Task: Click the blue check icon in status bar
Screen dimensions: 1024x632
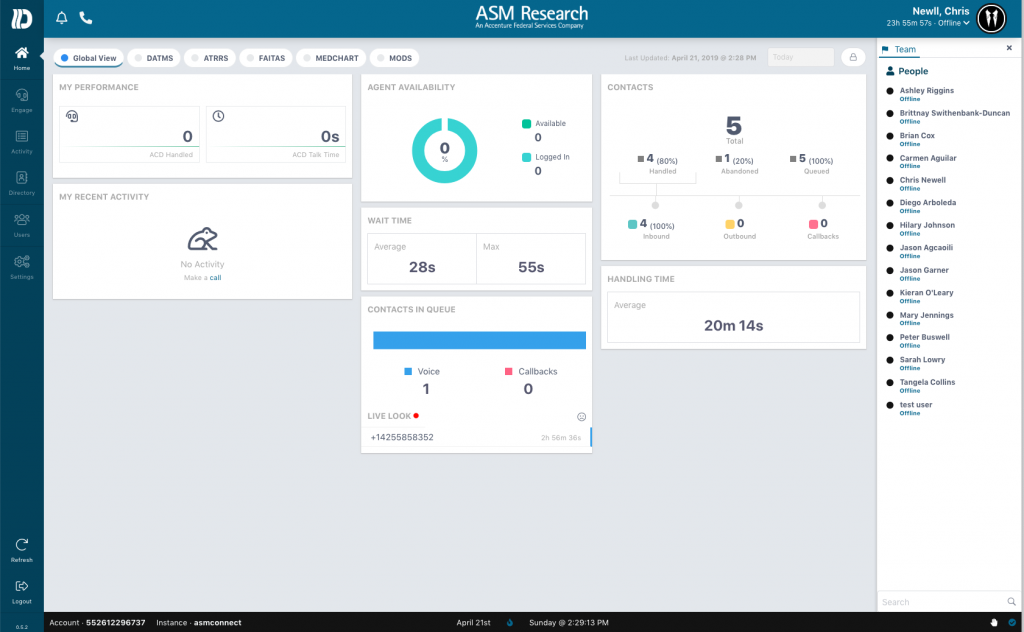Action: pyautogui.click(x=1012, y=622)
